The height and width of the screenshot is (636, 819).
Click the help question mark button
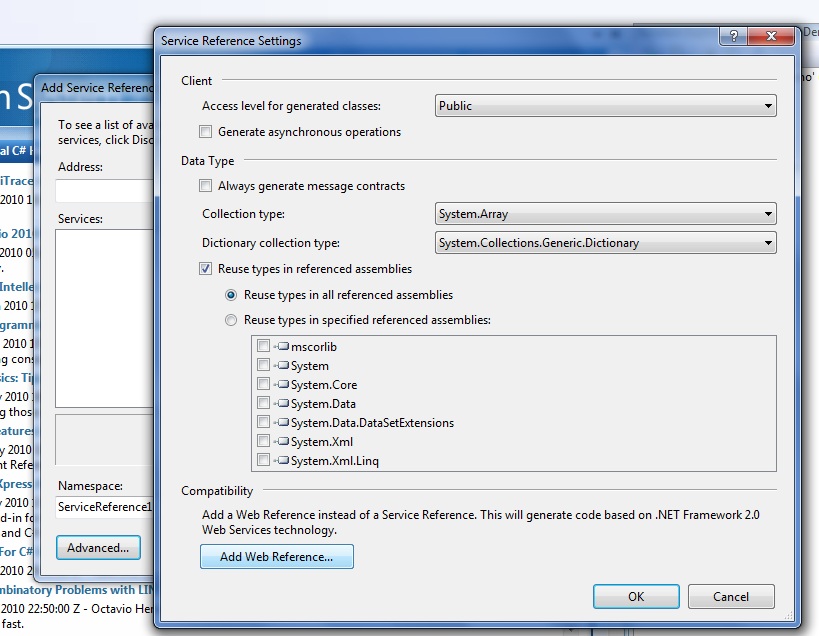click(x=734, y=37)
